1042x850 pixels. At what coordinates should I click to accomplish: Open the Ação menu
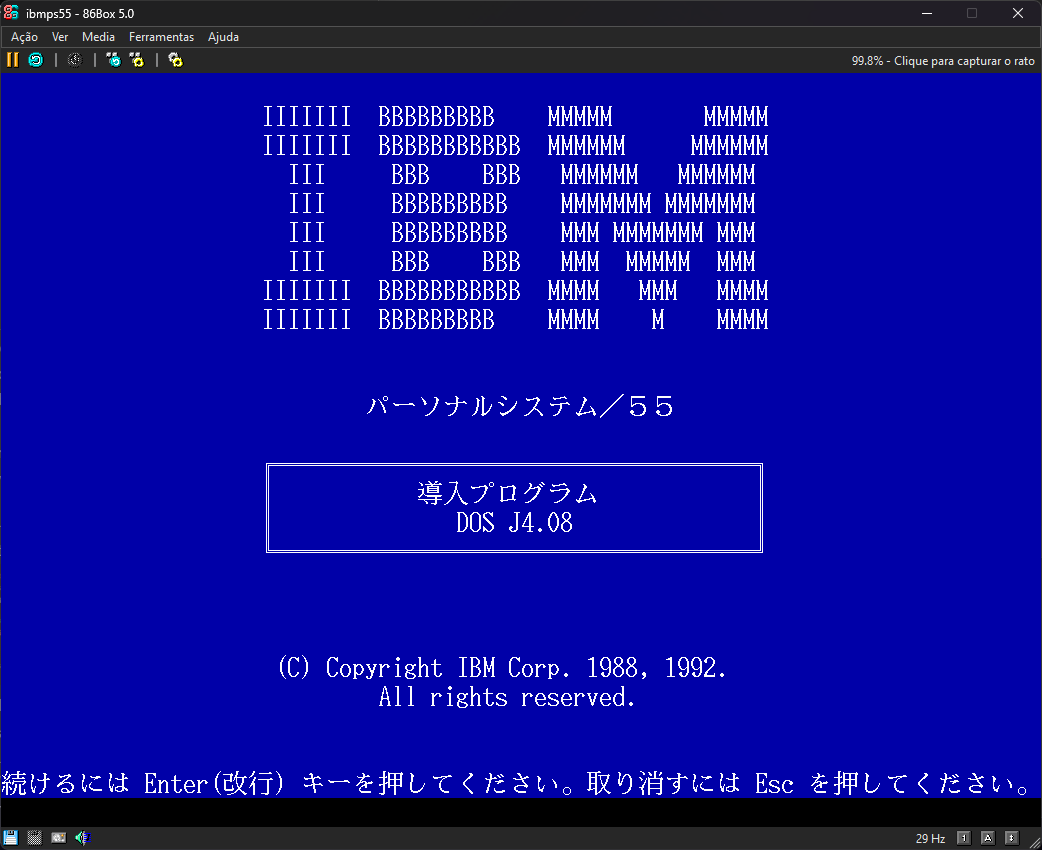point(25,37)
